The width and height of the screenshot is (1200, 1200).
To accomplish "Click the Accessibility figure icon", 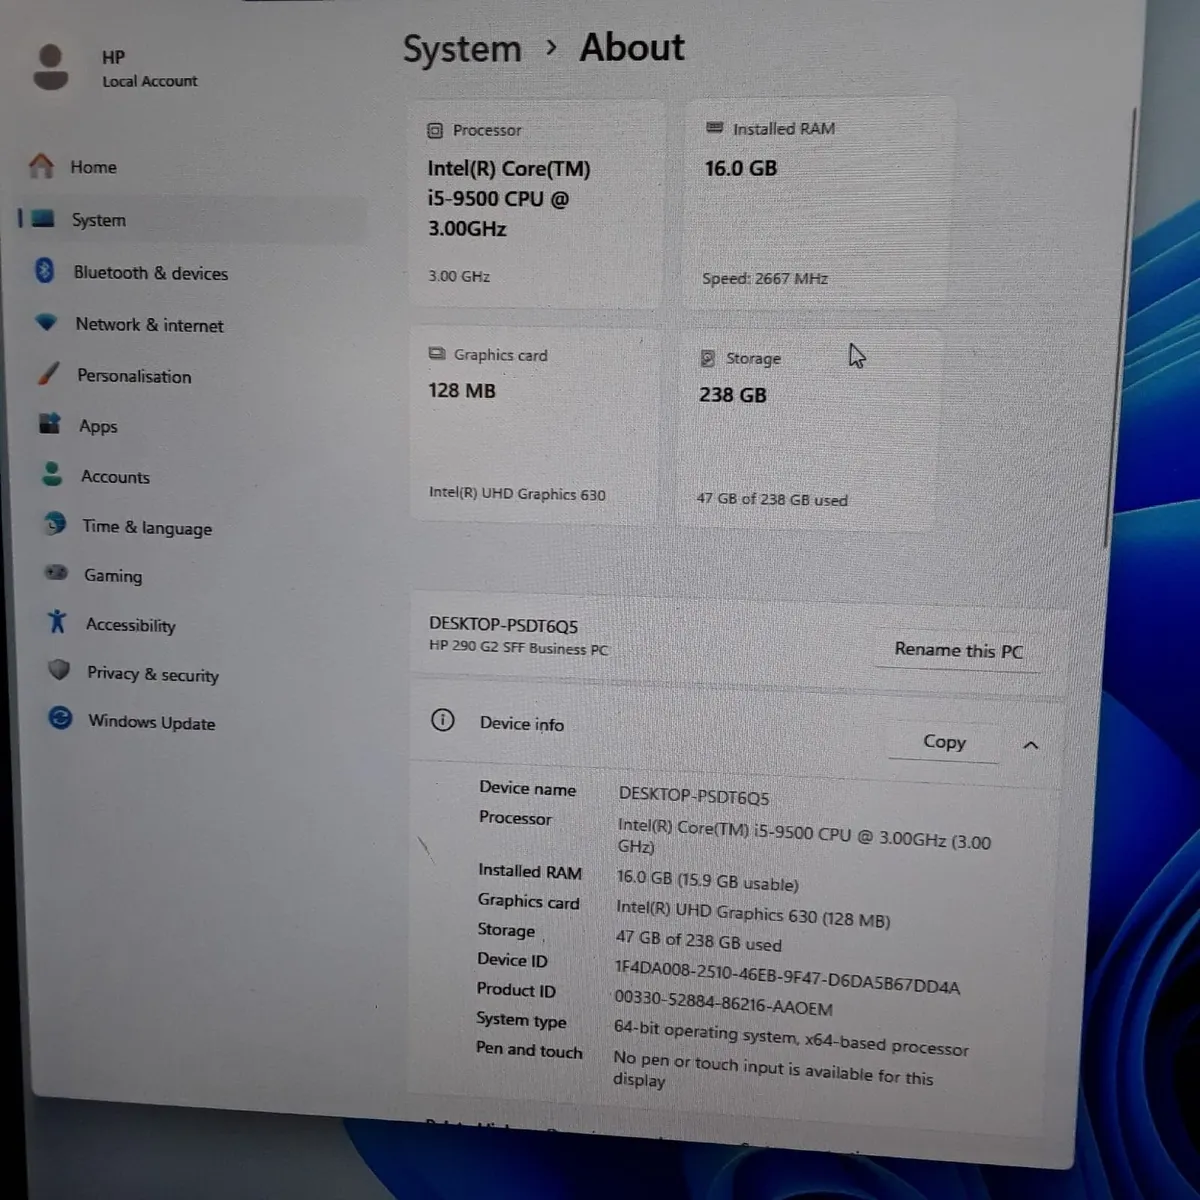I will (x=57, y=622).
